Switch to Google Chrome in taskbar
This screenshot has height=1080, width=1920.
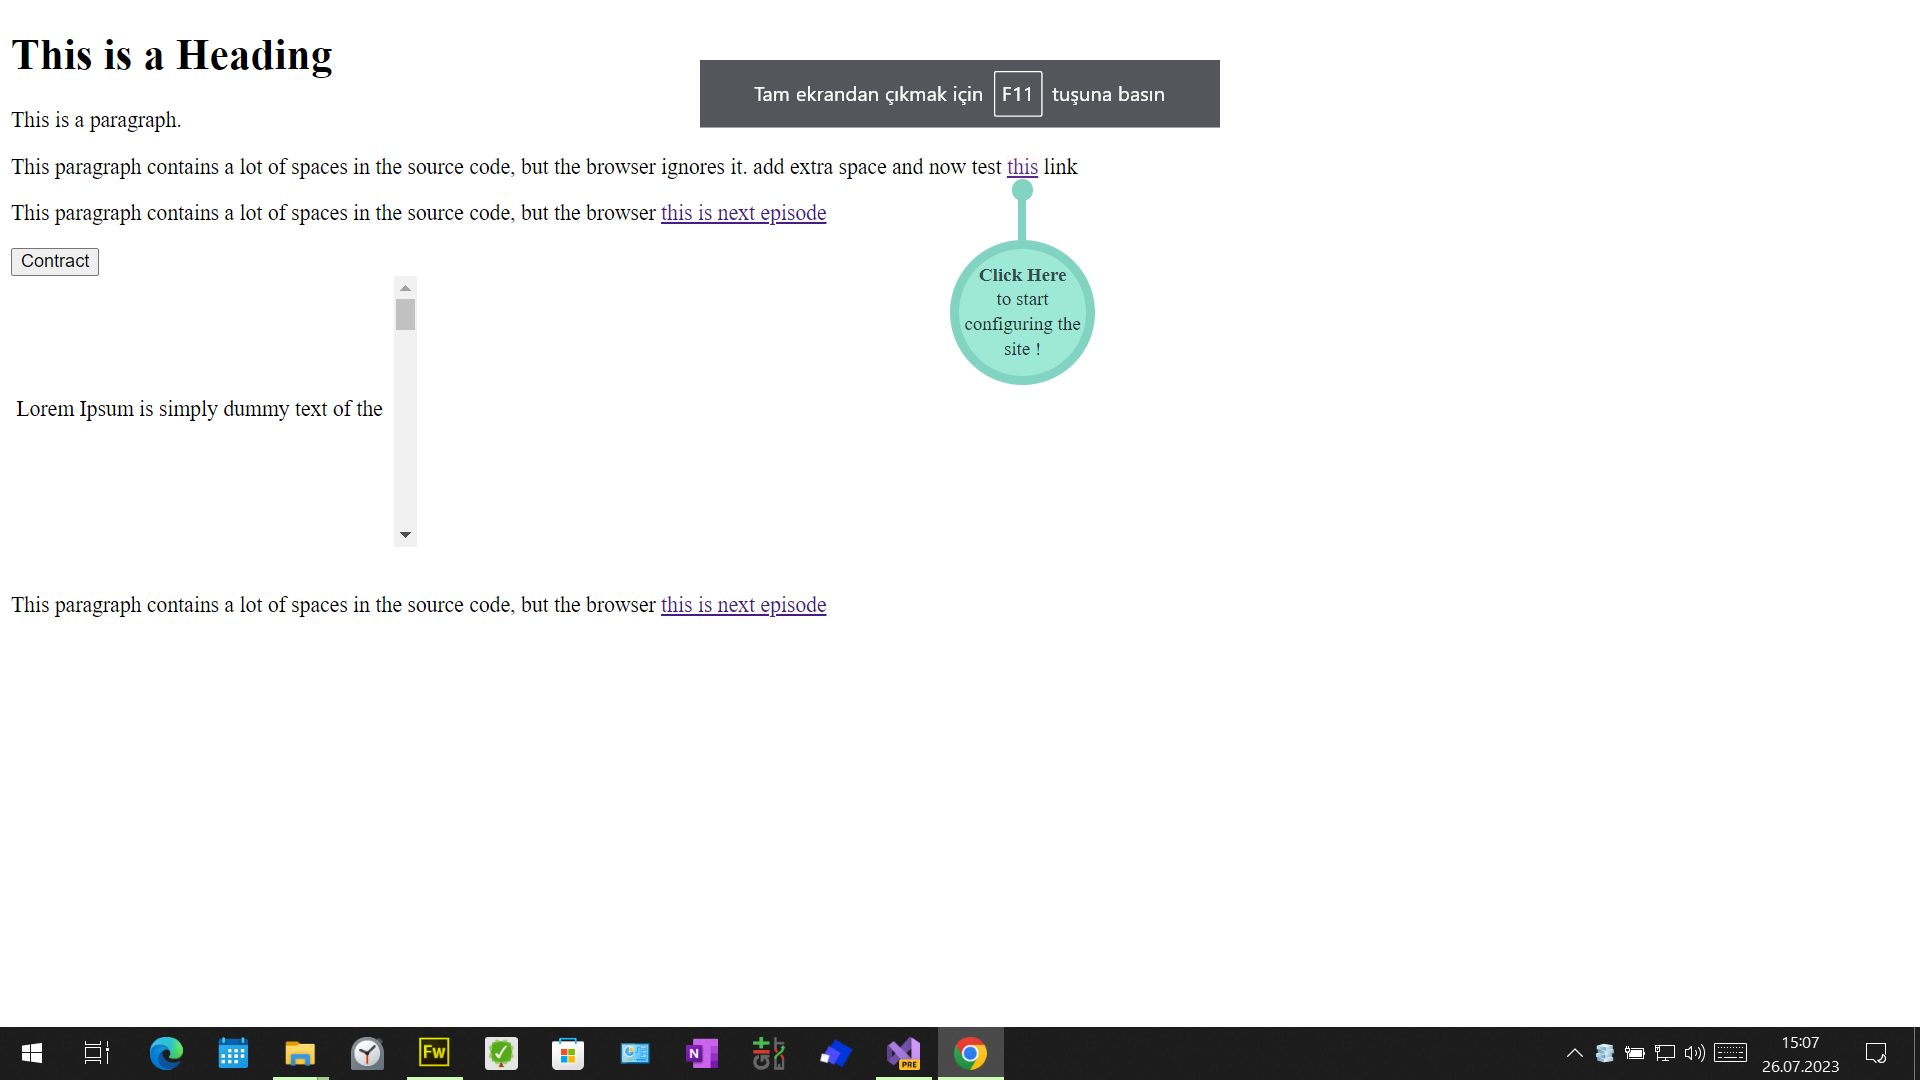click(x=970, y=1053)
